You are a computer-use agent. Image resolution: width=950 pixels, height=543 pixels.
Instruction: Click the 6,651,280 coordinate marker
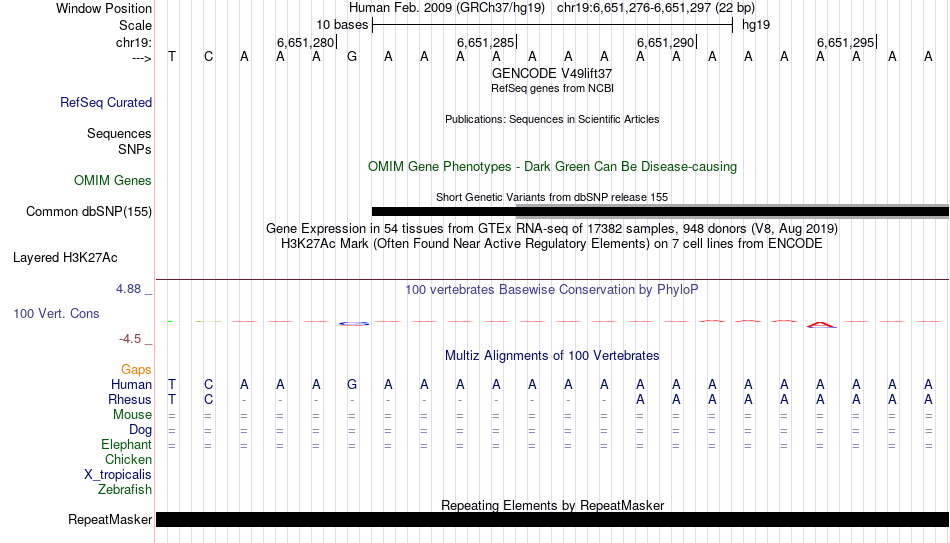click(x=306, y=42)
